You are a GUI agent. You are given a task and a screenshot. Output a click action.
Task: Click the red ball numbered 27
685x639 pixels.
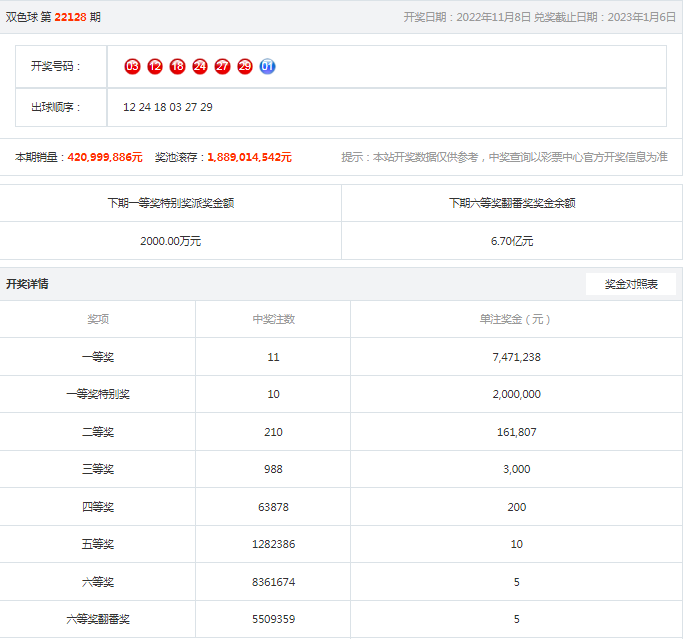(222, 66)
